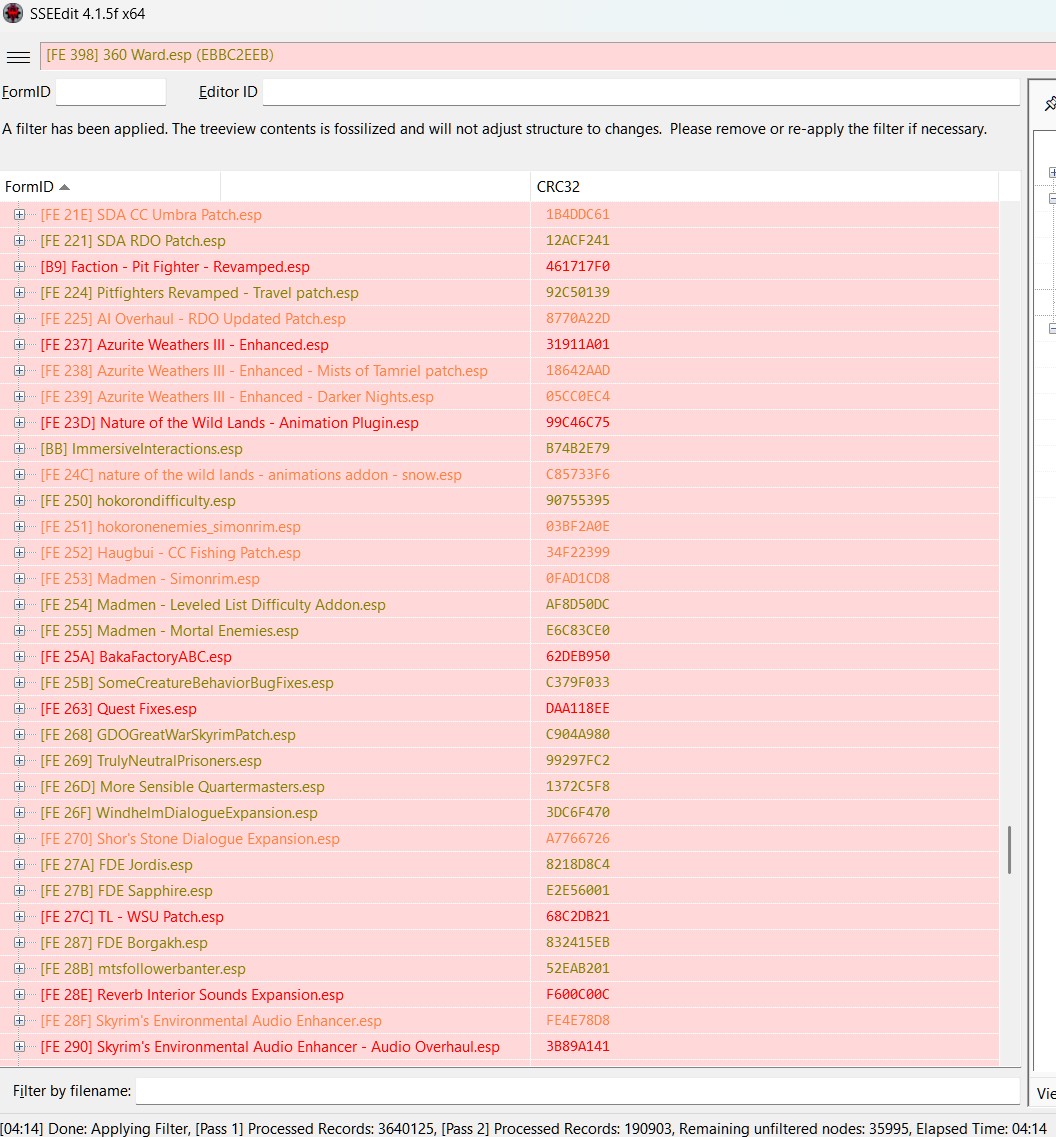The height and width of the screenshot is (1137, 1056).
Task: Click CRC32 value B74B2E79
Action: (x=577, y=448)
